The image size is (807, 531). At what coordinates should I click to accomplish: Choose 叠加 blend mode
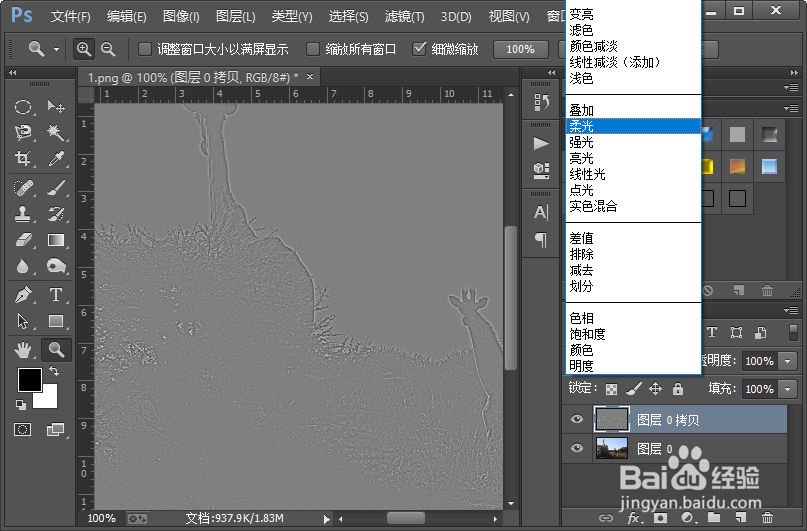(x=634, y=110)
